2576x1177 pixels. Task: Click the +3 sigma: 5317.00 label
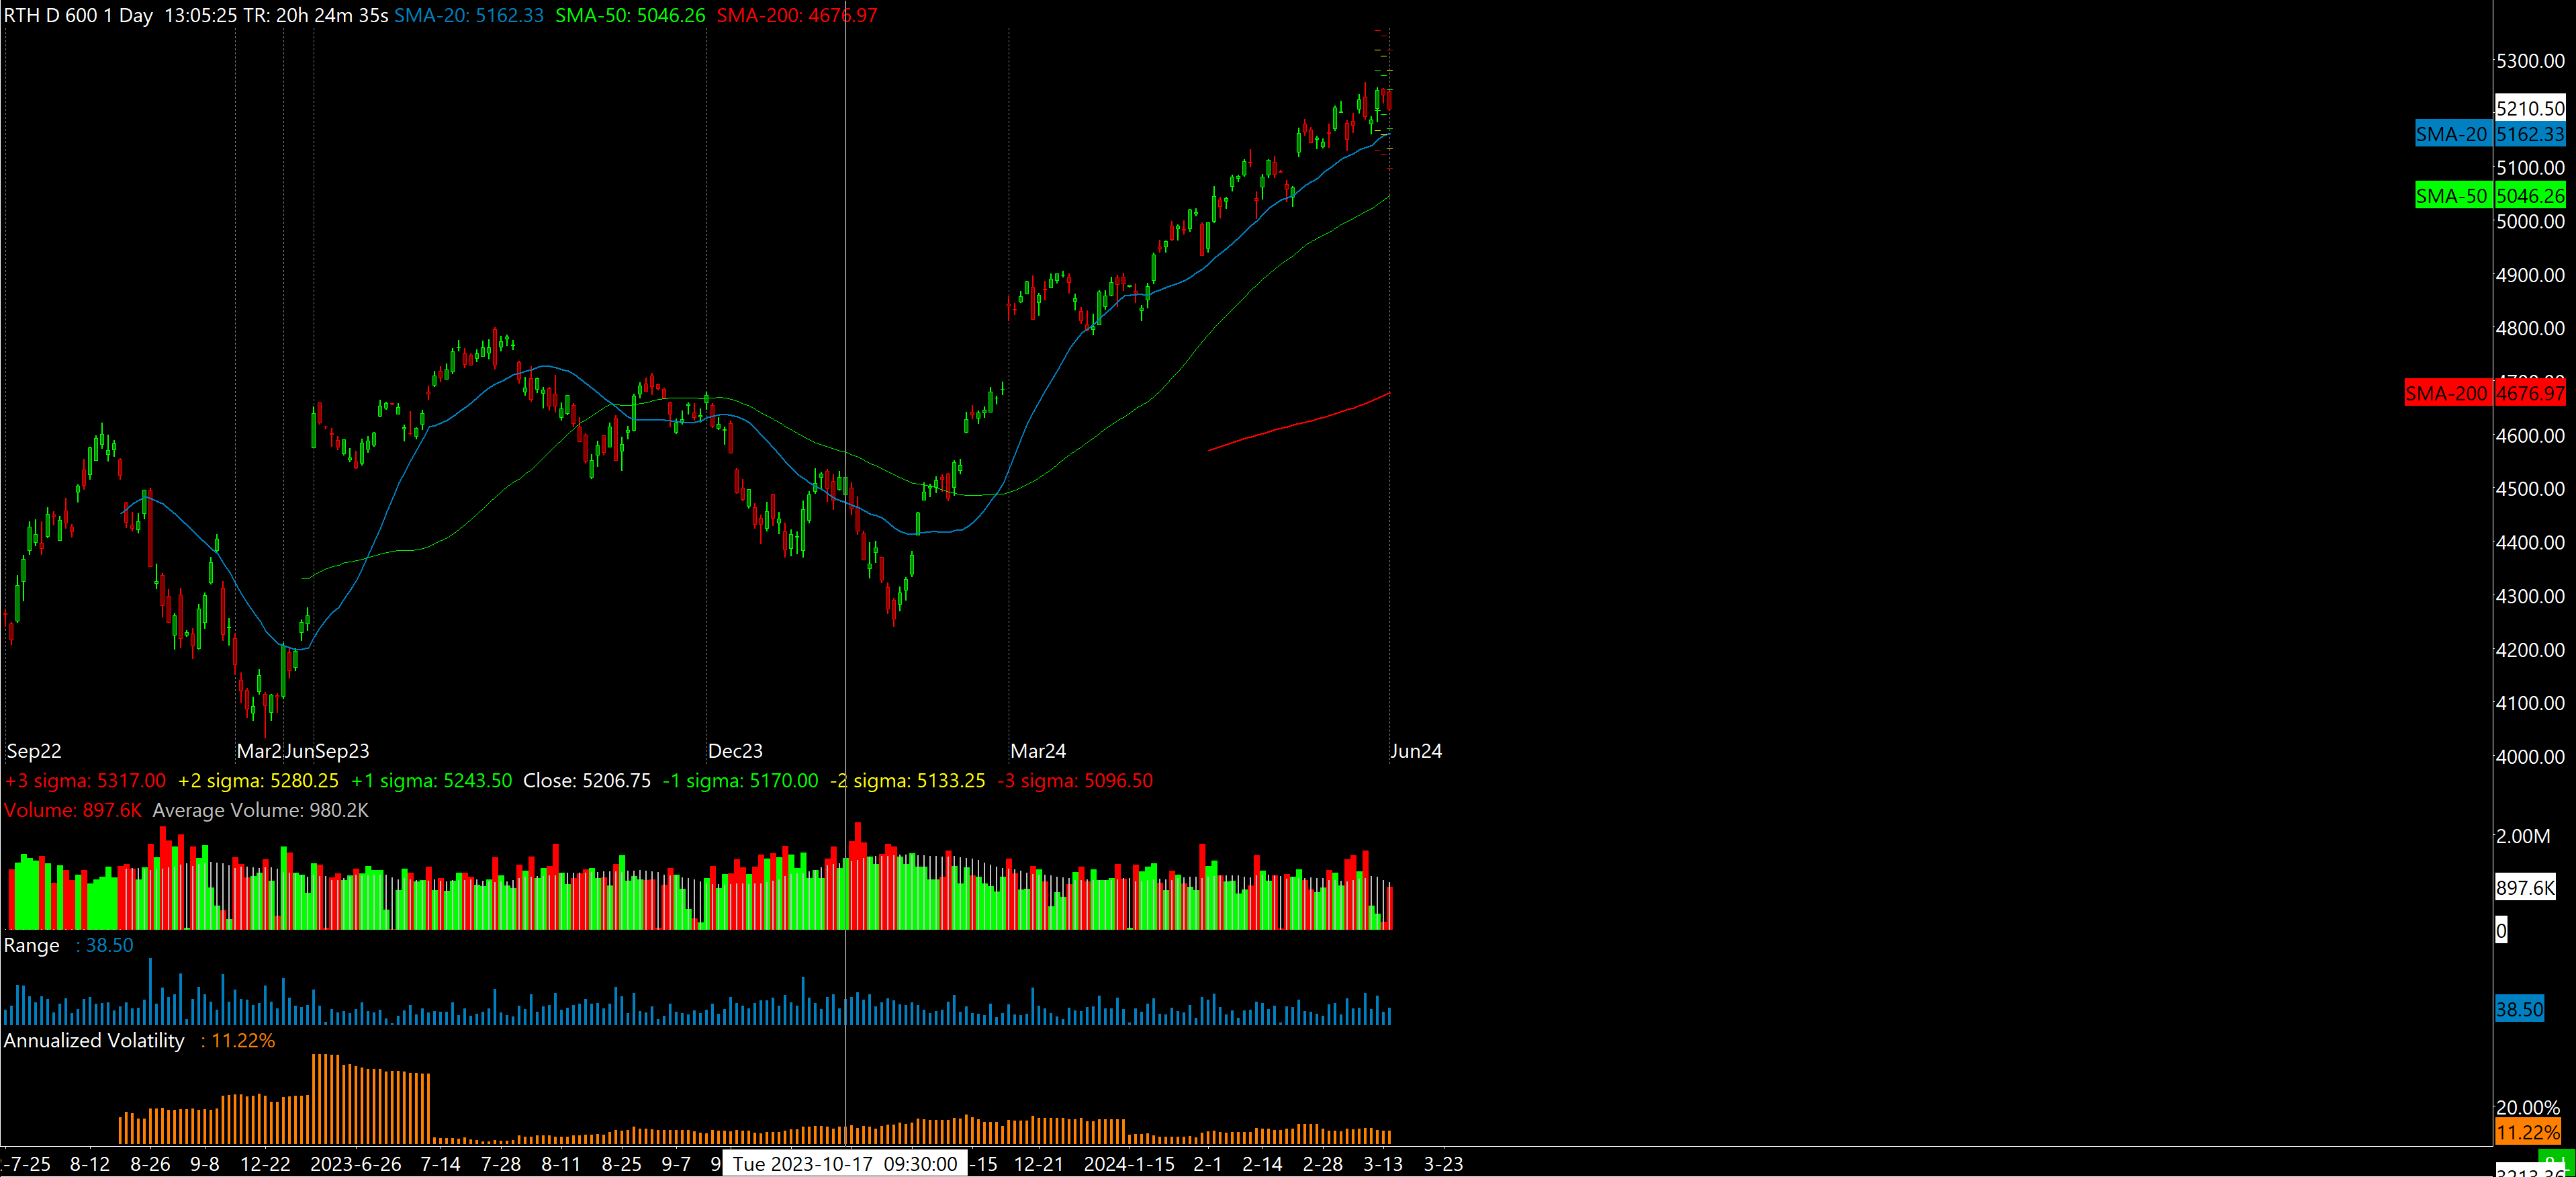pos(85,780)
